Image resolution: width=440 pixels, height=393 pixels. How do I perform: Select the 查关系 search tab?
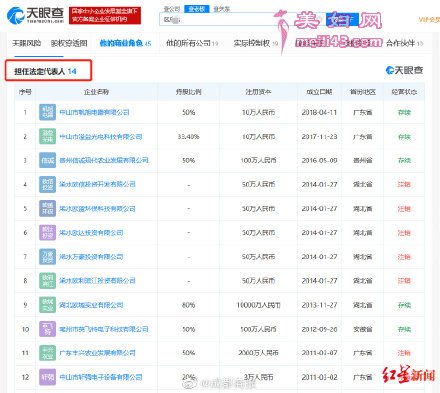pos(222,9)
